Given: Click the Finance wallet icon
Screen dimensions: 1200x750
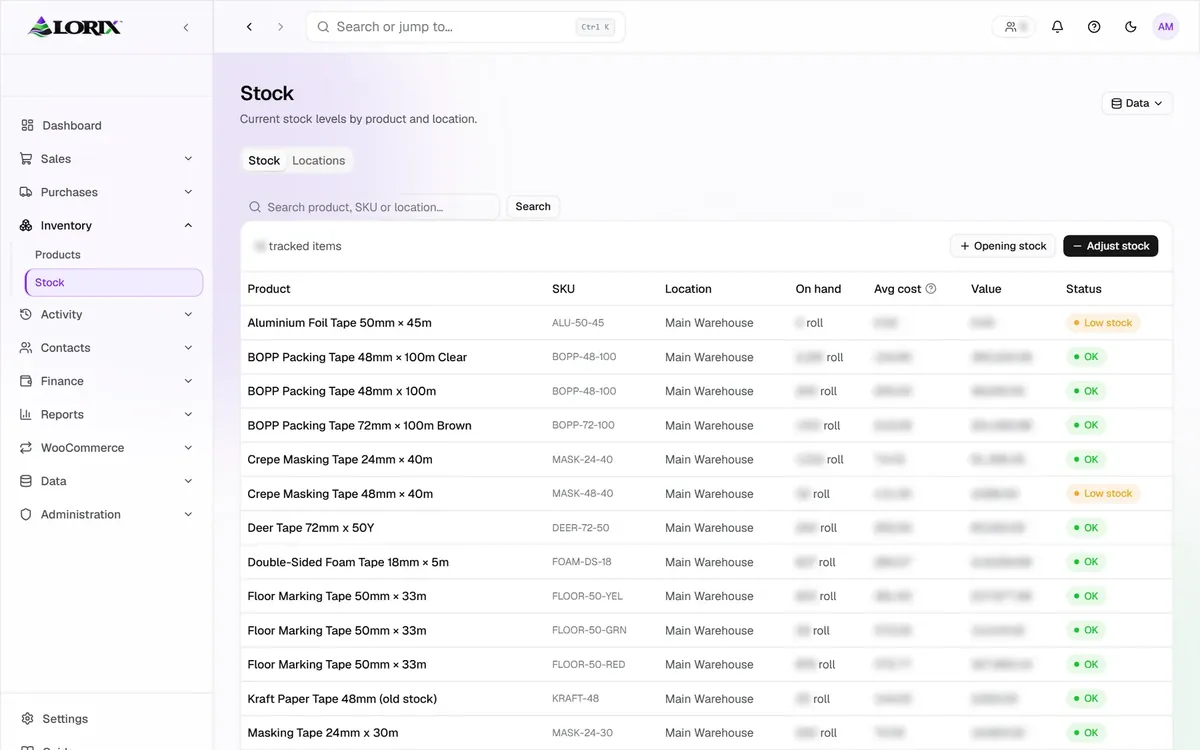Looking at the screenshot, I should 26,381.
